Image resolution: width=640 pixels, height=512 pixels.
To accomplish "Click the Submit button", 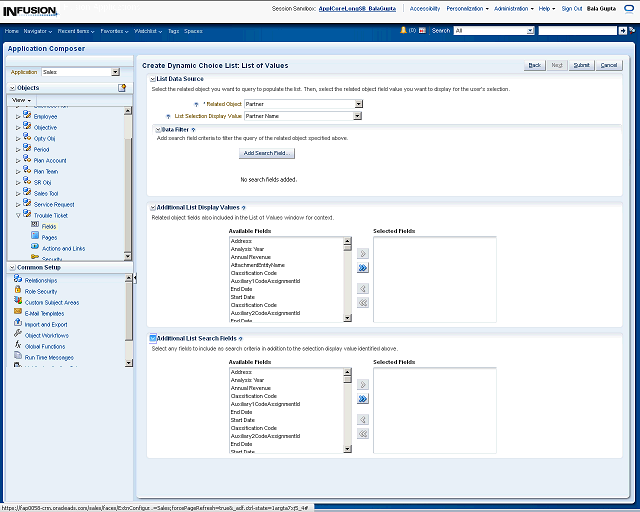I will click(x=582, y=65).
